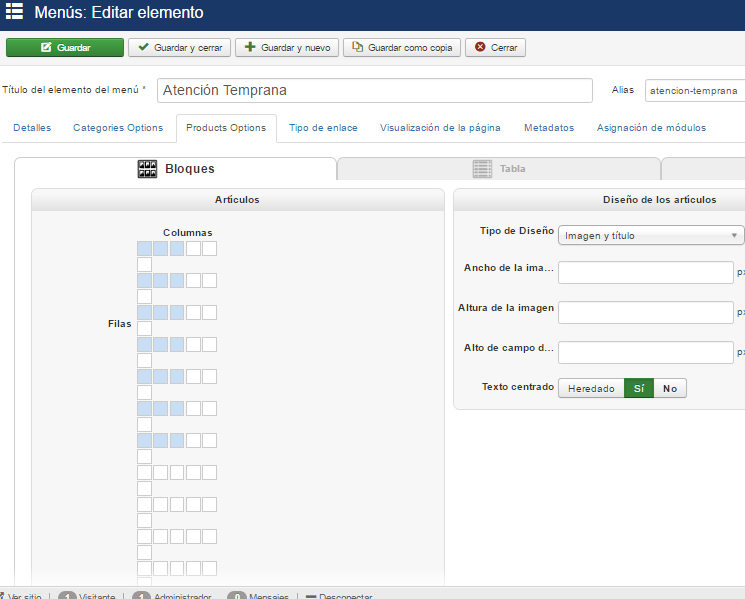The width and height of the screenshot is (745, 599).
Task: Select the fourth column cell in first row
Action: [x=193, y=248]
